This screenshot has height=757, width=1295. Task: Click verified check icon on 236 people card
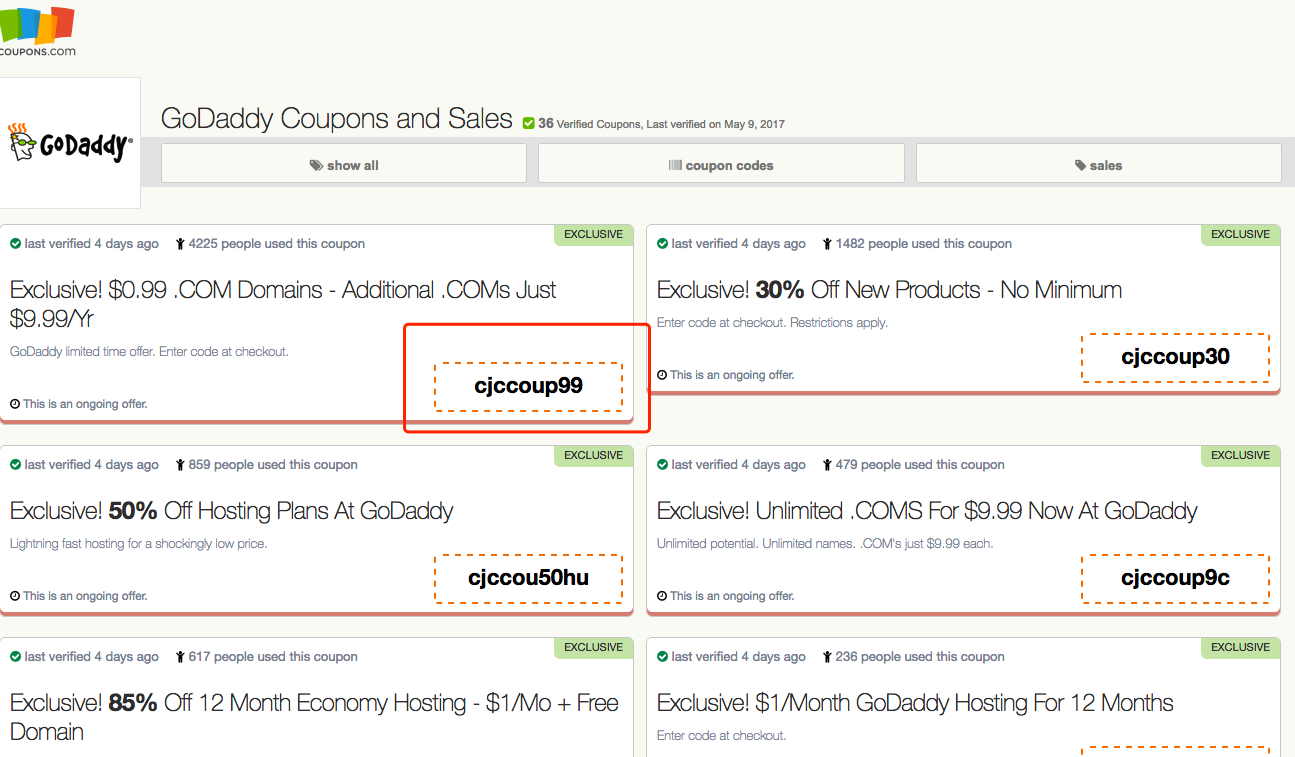click(662, 657)
